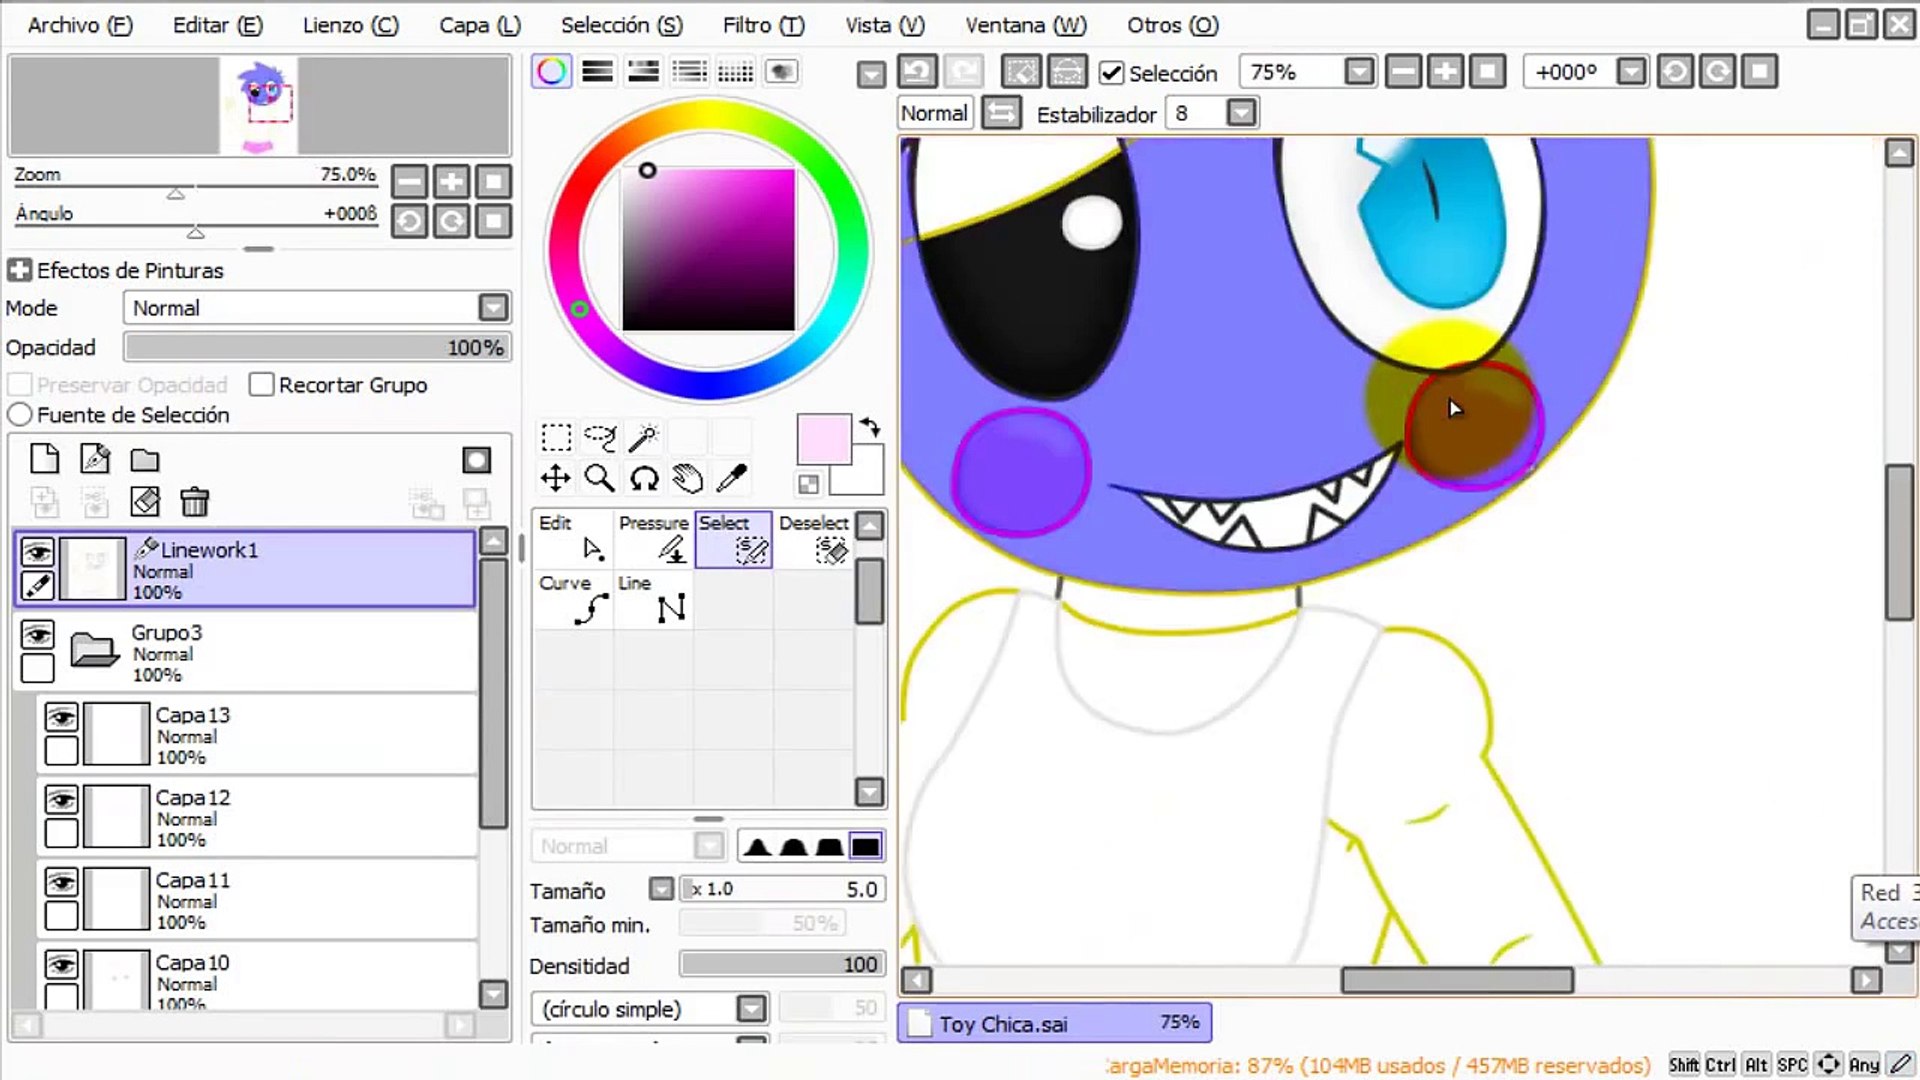Enable Recortar Grupo checkbox
This screenshot has width=1920, height=1080.
(261, 385)
